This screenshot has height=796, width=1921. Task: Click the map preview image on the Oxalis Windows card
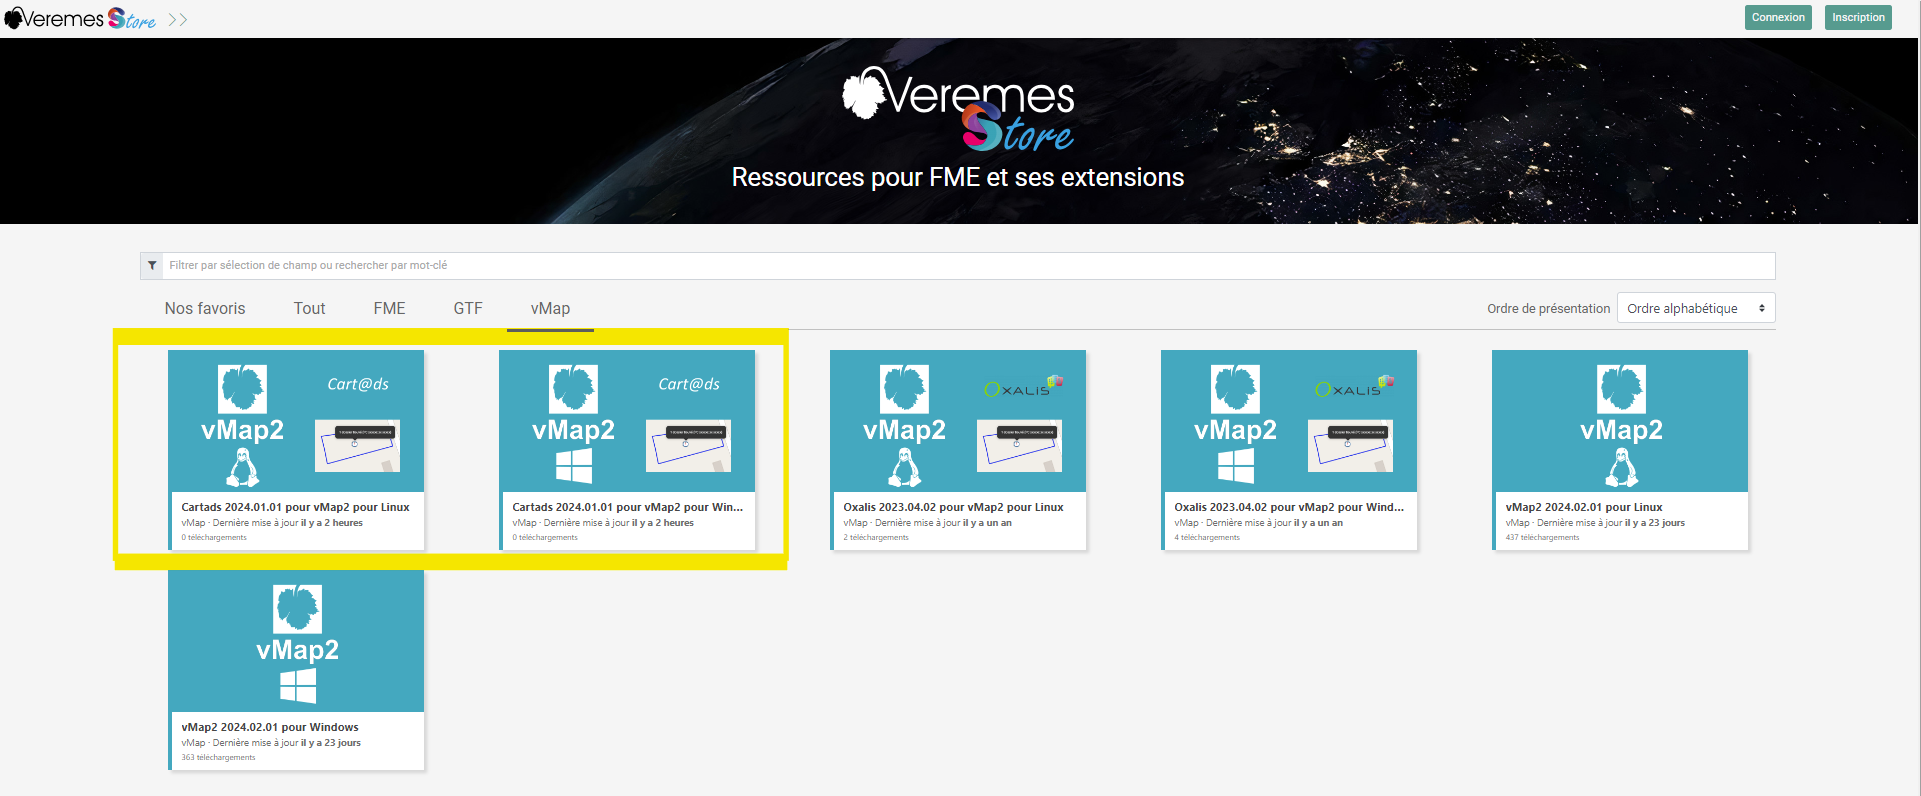pyautogui.click(x=1351, y=446)
